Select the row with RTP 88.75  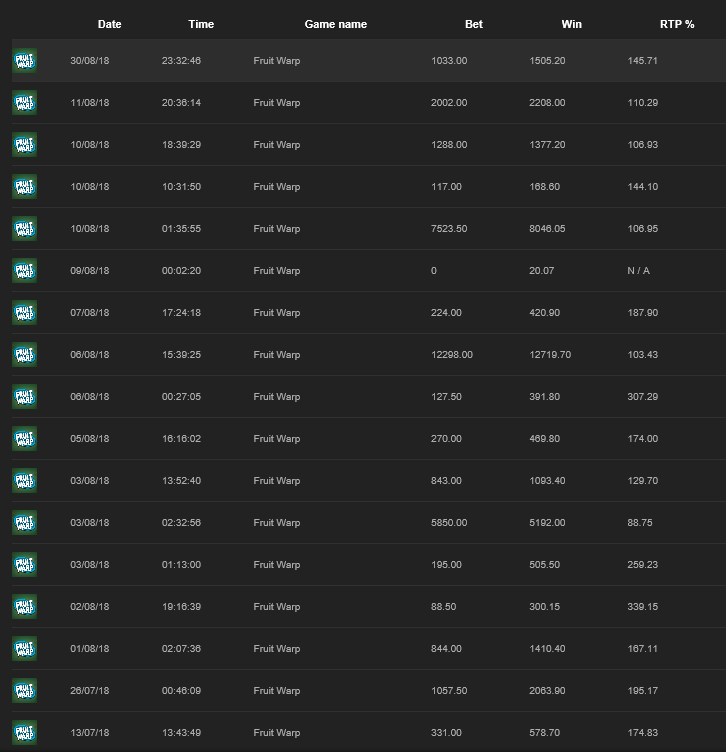pyautogui.click(x=369, y=522)
